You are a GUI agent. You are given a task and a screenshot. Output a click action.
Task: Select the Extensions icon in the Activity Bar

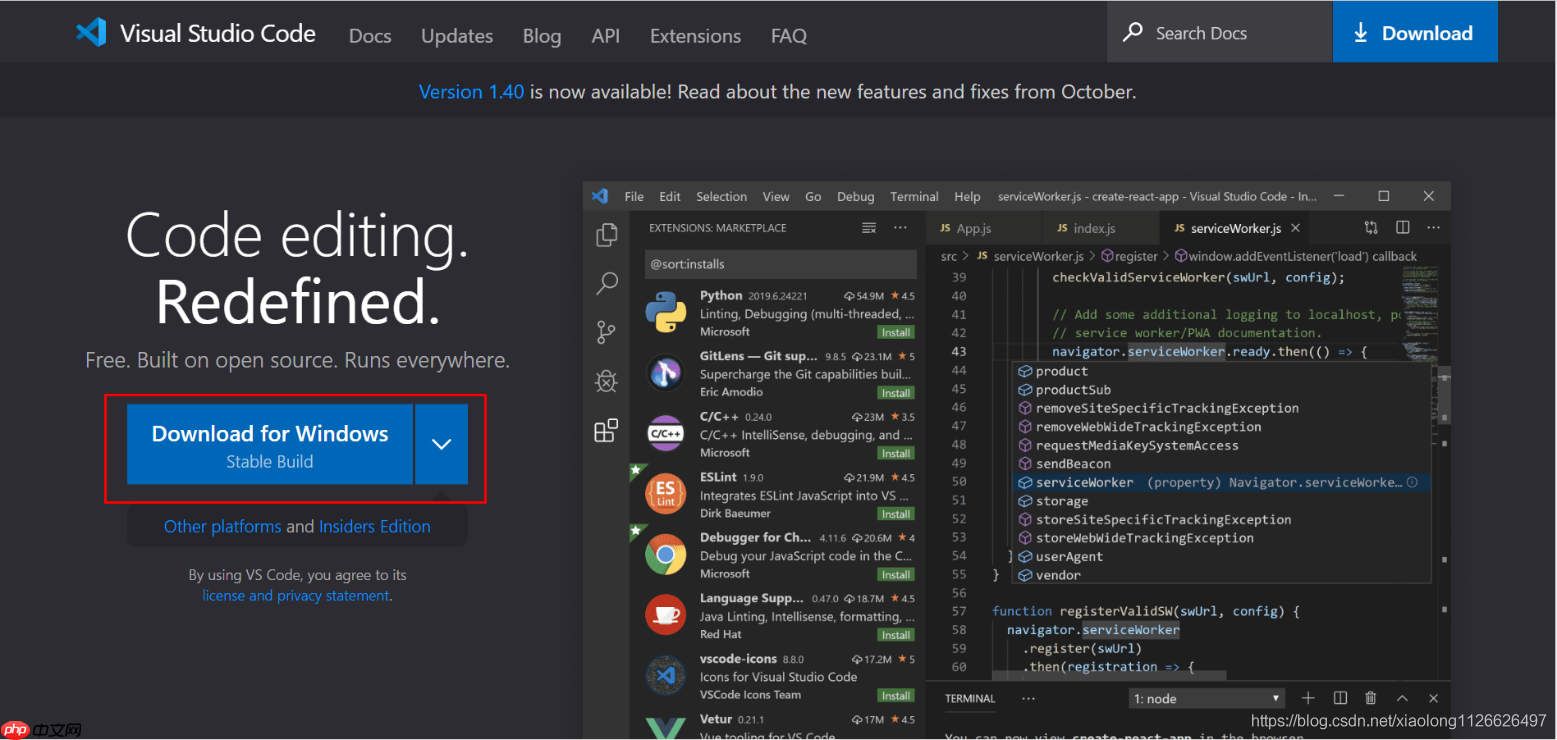606,430
